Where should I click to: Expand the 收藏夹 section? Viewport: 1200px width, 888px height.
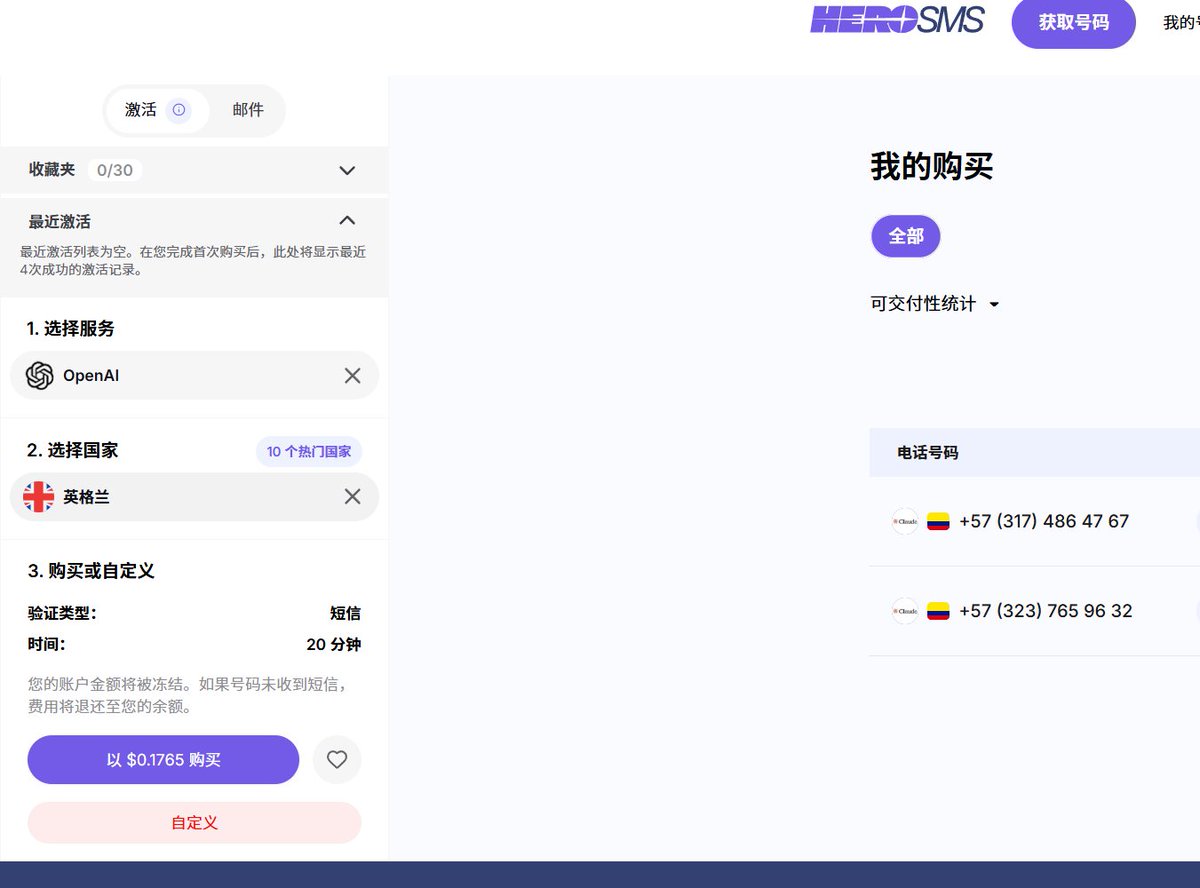click(x=347, y=170)
